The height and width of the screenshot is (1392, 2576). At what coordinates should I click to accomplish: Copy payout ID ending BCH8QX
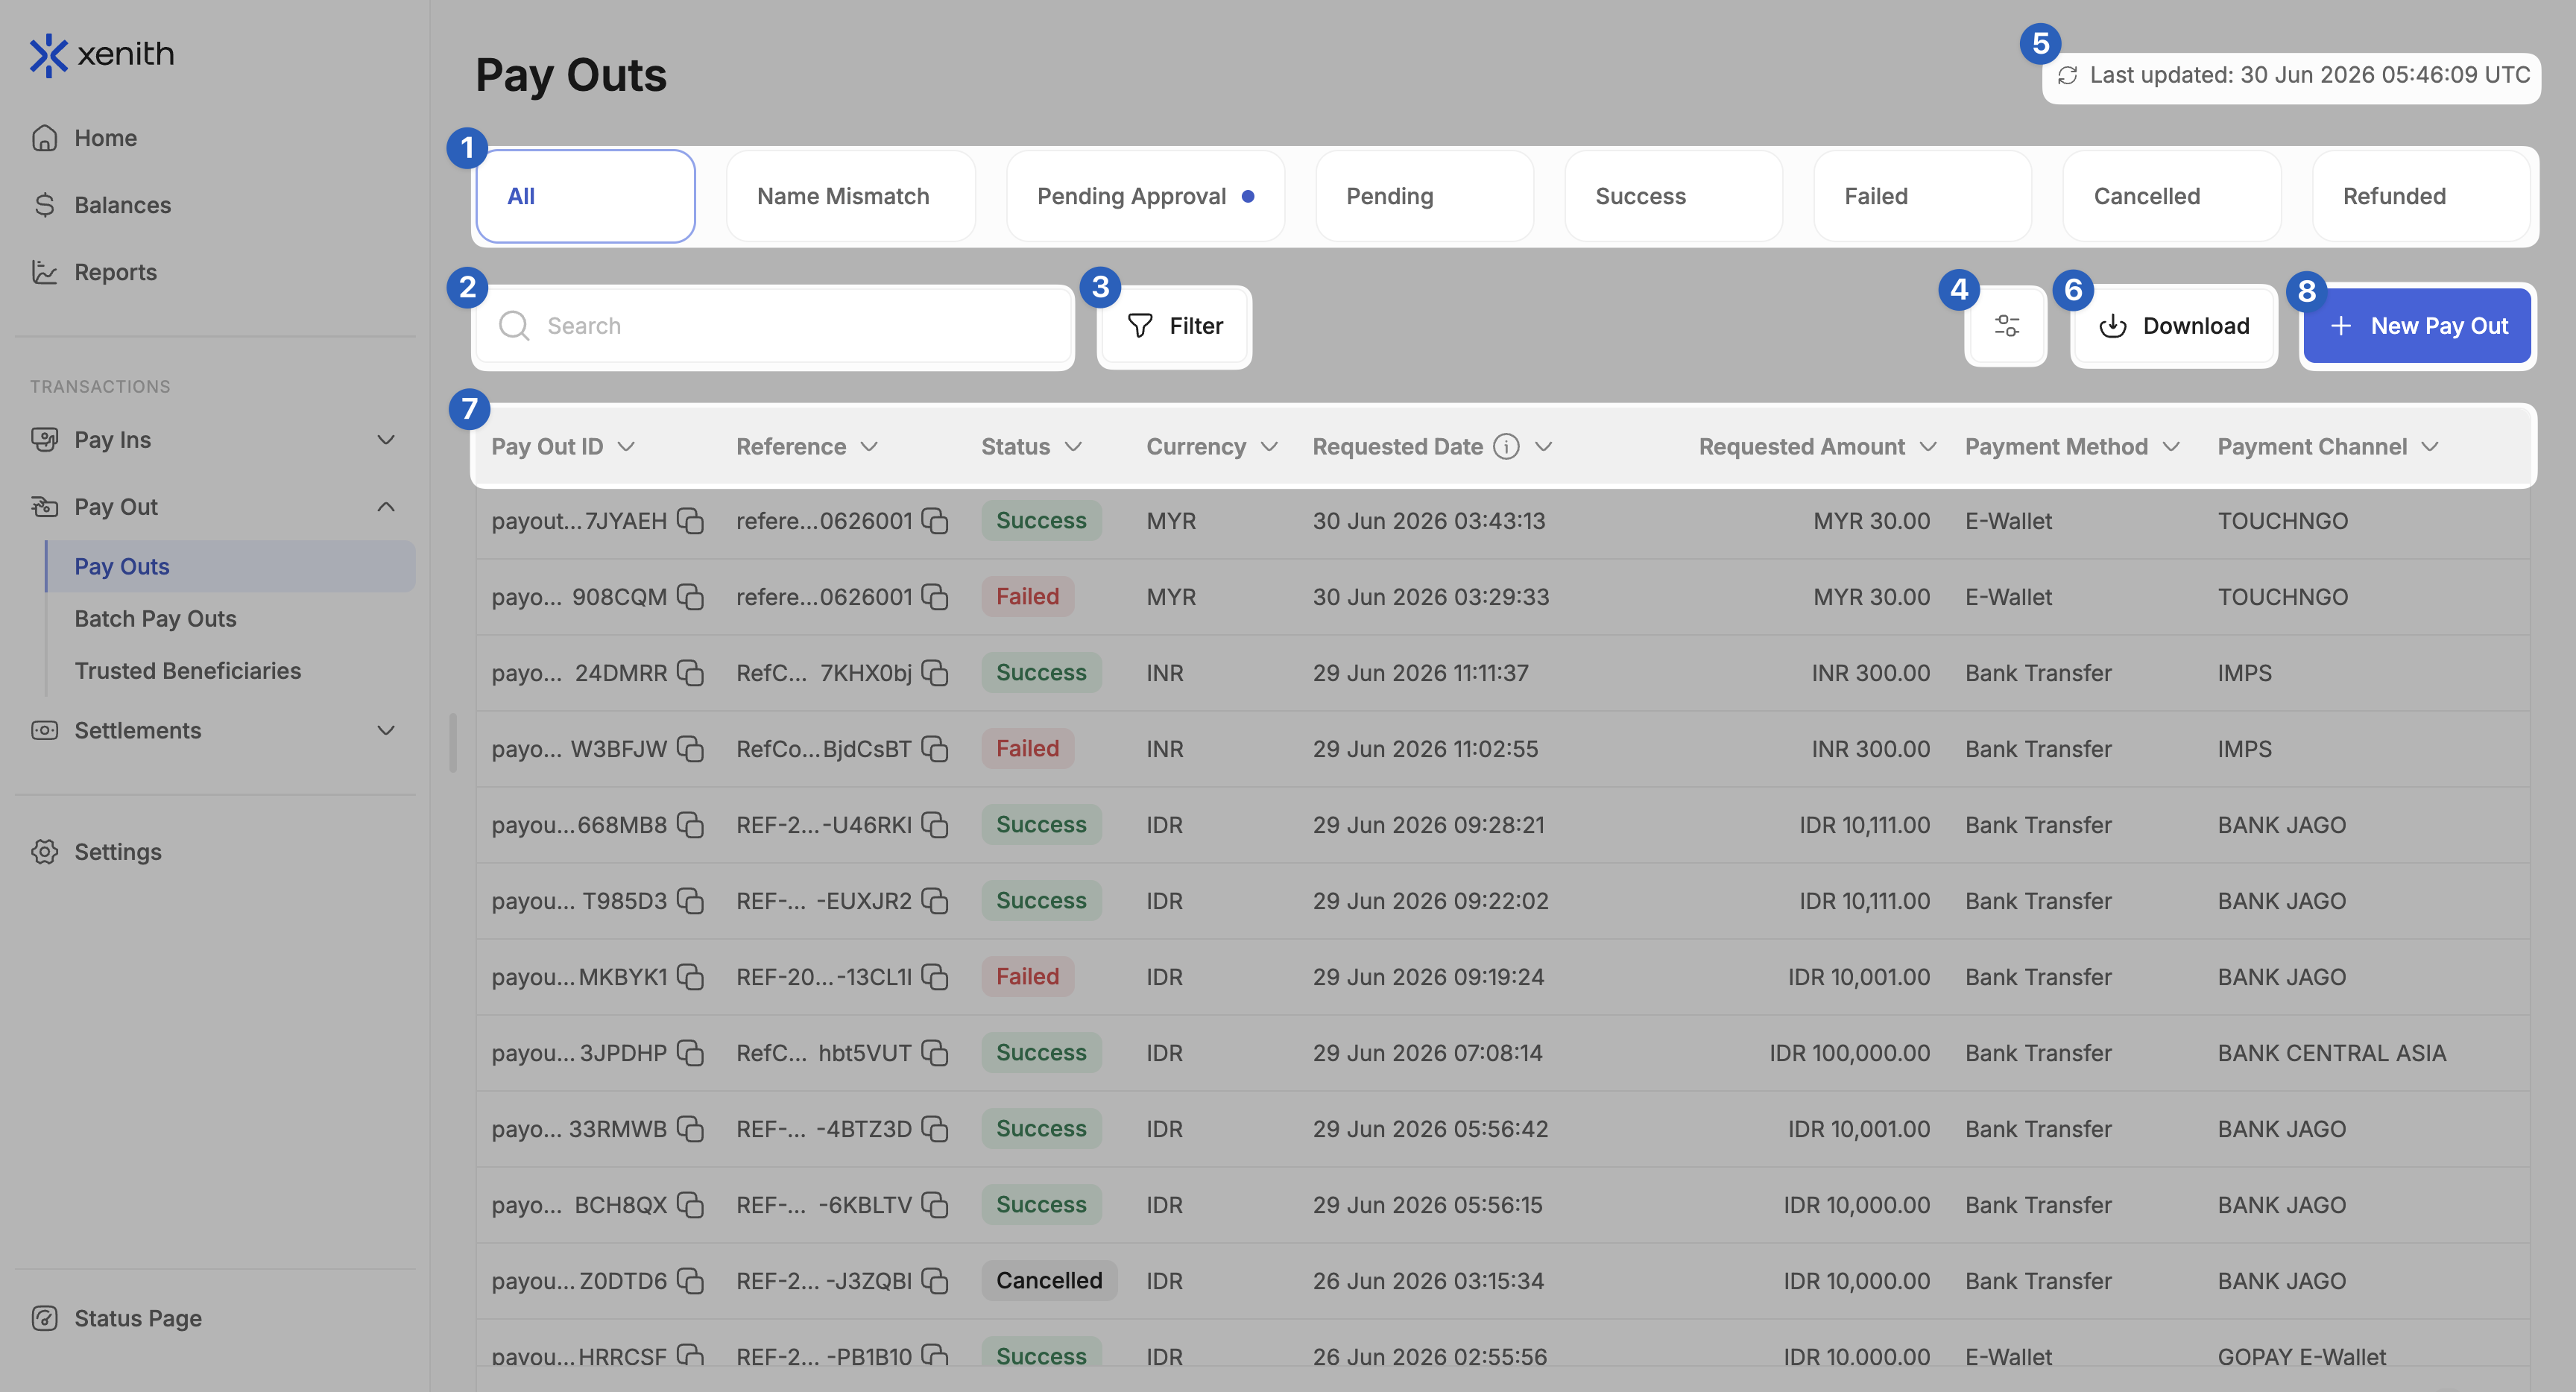click(x=690, y=1205)
